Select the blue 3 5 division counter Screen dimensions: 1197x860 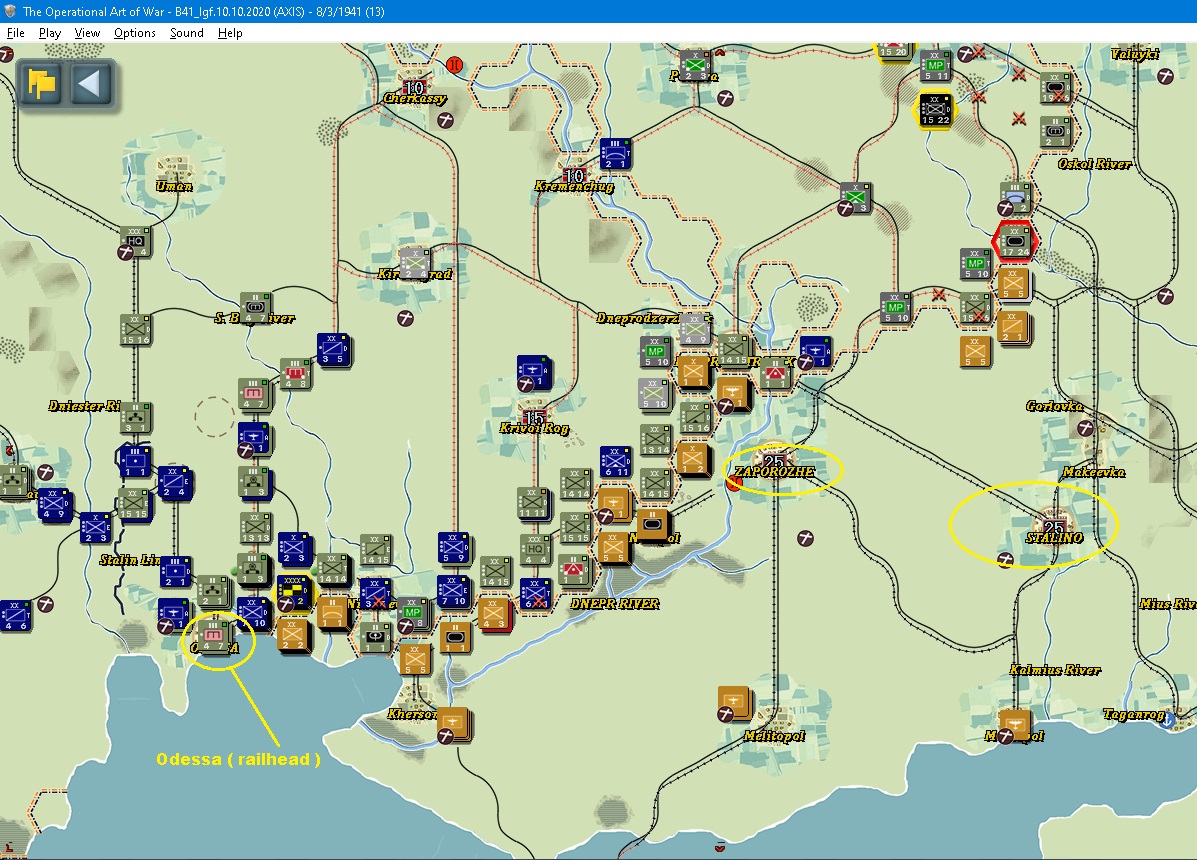pyautogui.click(x=333, y=349)
